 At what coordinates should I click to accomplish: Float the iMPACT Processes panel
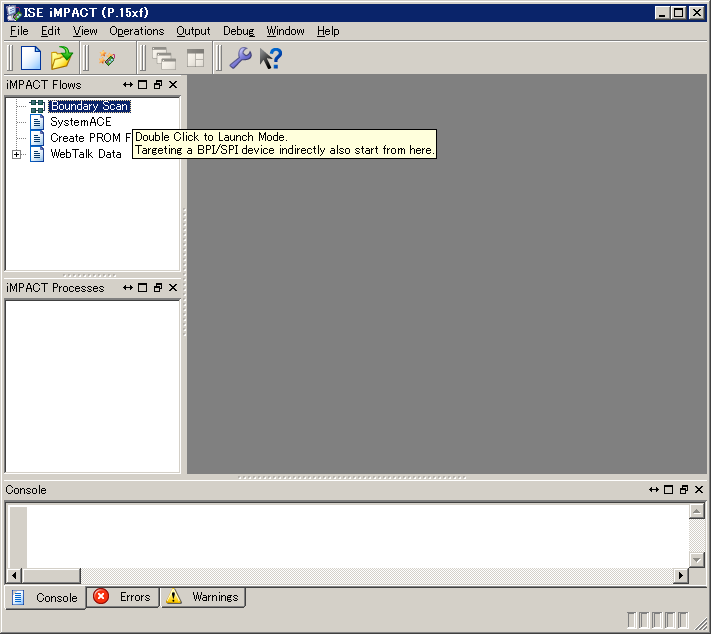click(x=158, y=288)
